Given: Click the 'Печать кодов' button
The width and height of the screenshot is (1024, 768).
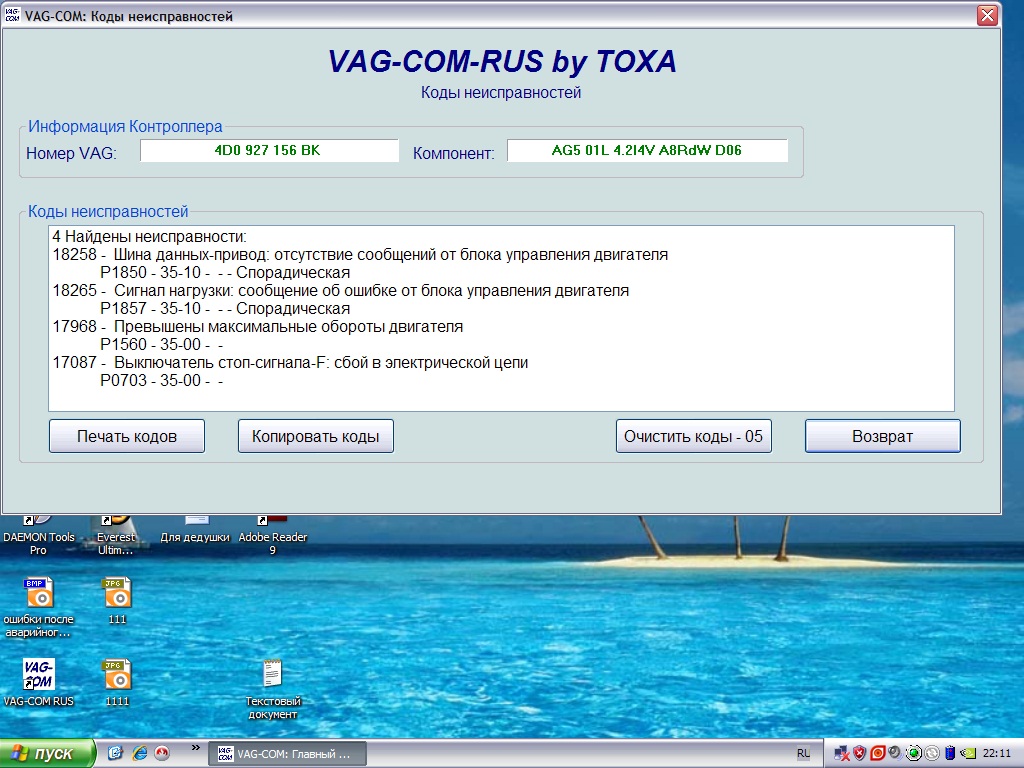Looking at the screenshot, I should (127, 436).
